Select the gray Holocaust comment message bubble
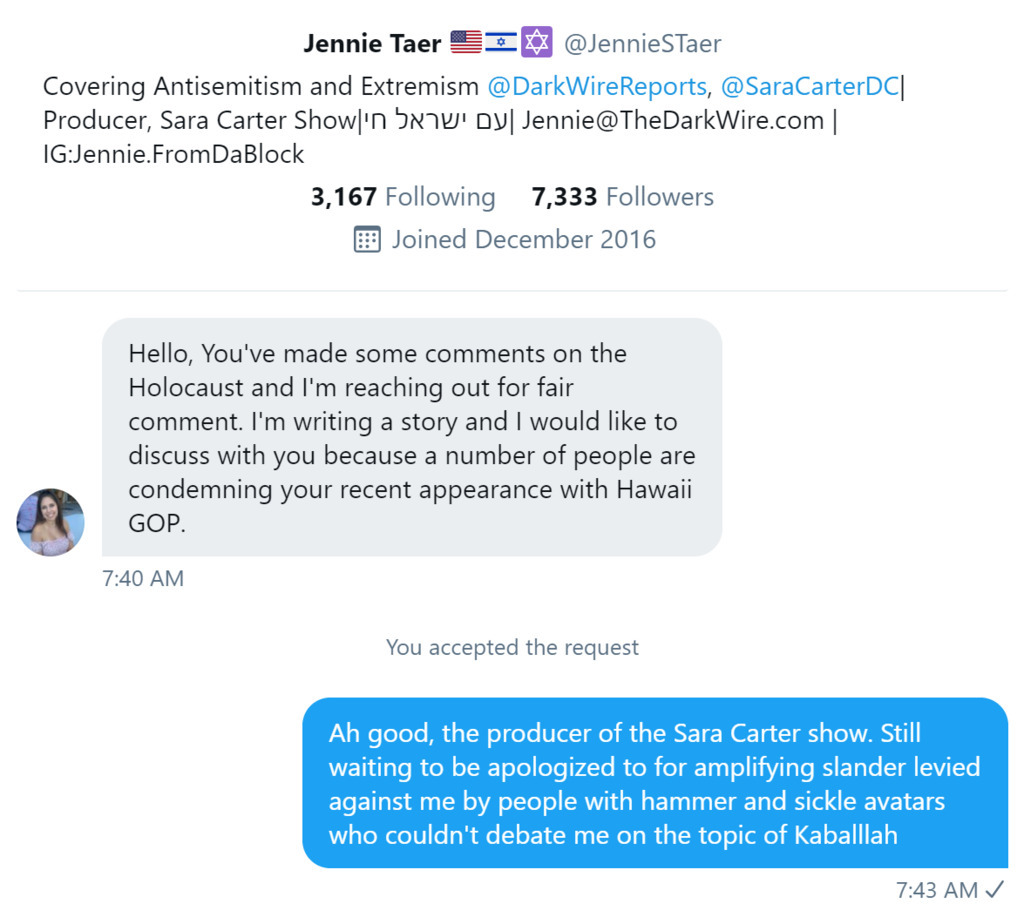 (412, 437)
